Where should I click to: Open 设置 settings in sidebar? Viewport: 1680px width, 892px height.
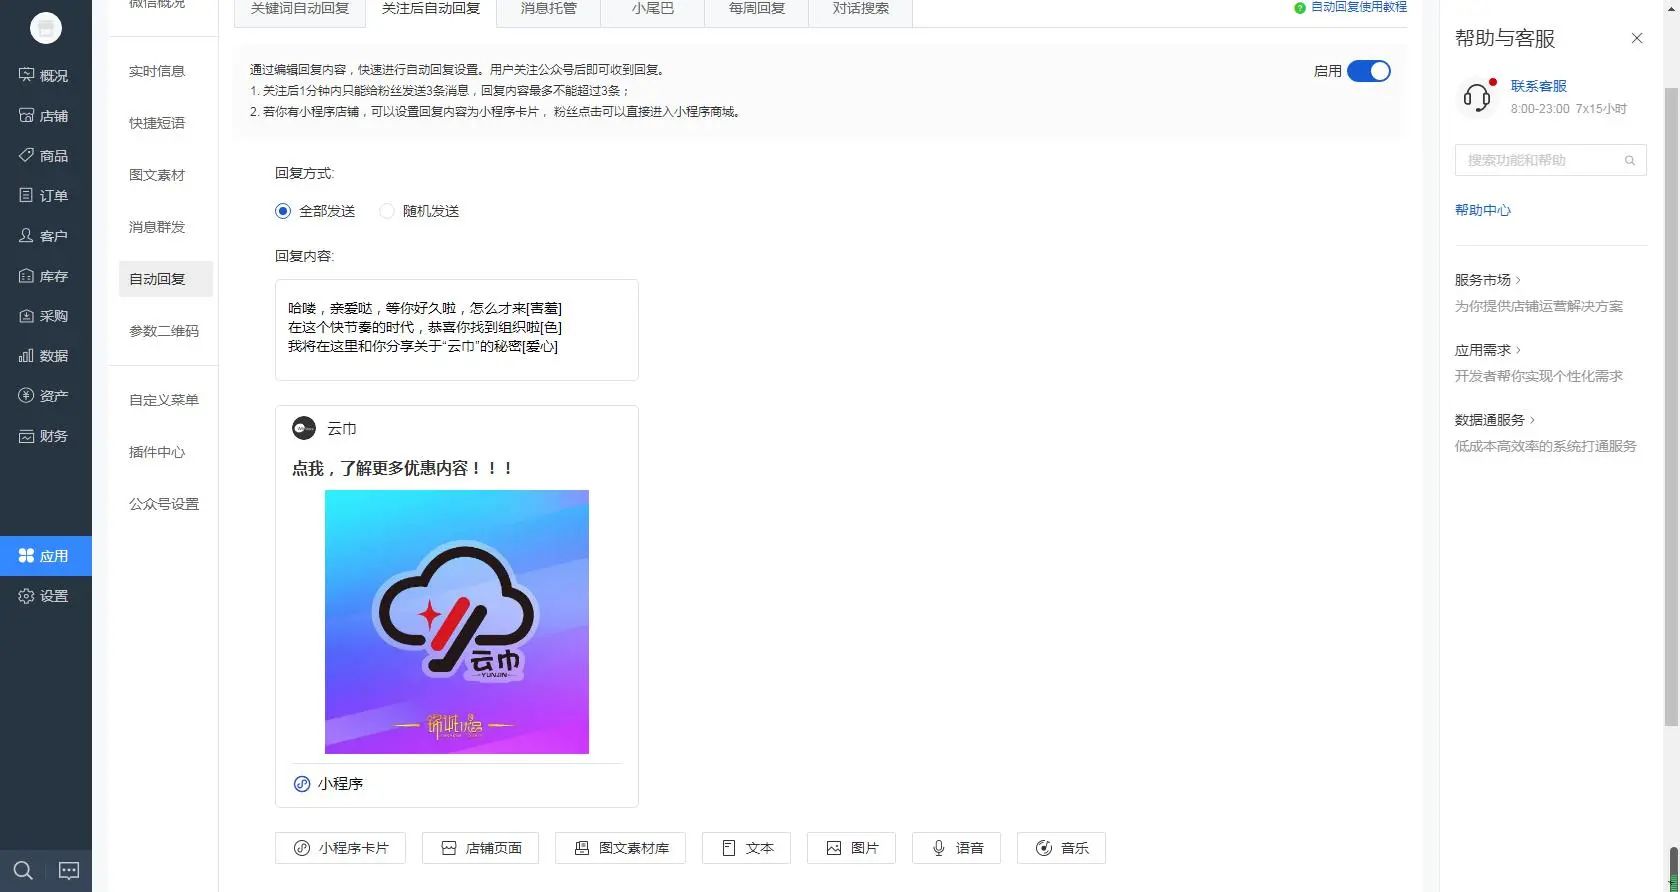[45, 595]
